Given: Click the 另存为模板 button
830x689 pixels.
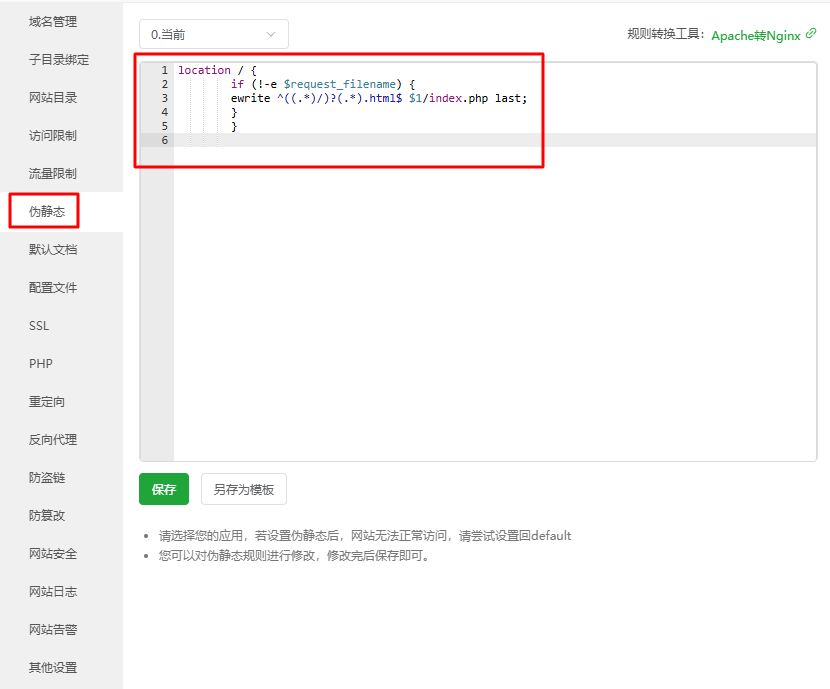Looking at the screenshot, I should pos(243,490).
